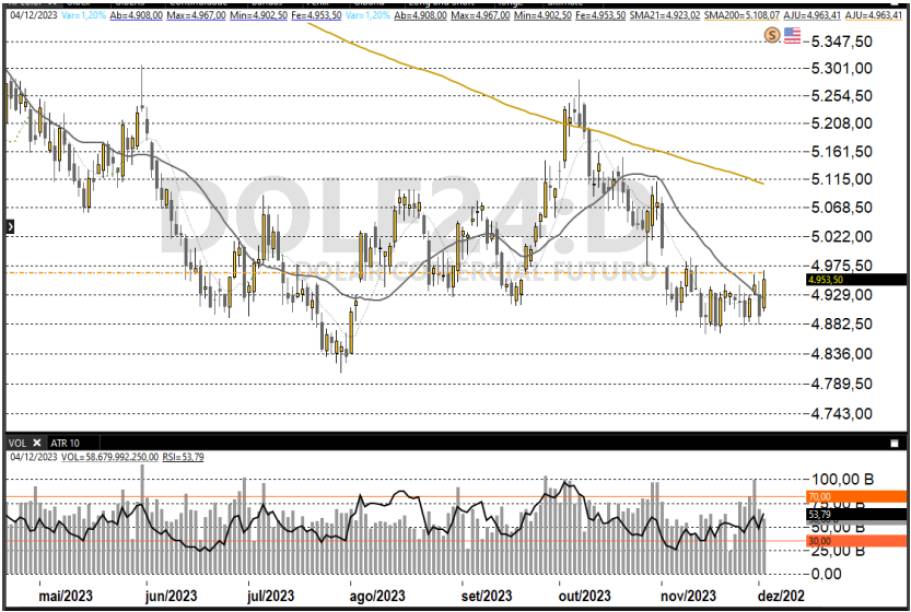Click the ago/2023 date axis marker
The height and width of the screenshot is (612, 911).
pyautogui.click(x=376, y=595)
